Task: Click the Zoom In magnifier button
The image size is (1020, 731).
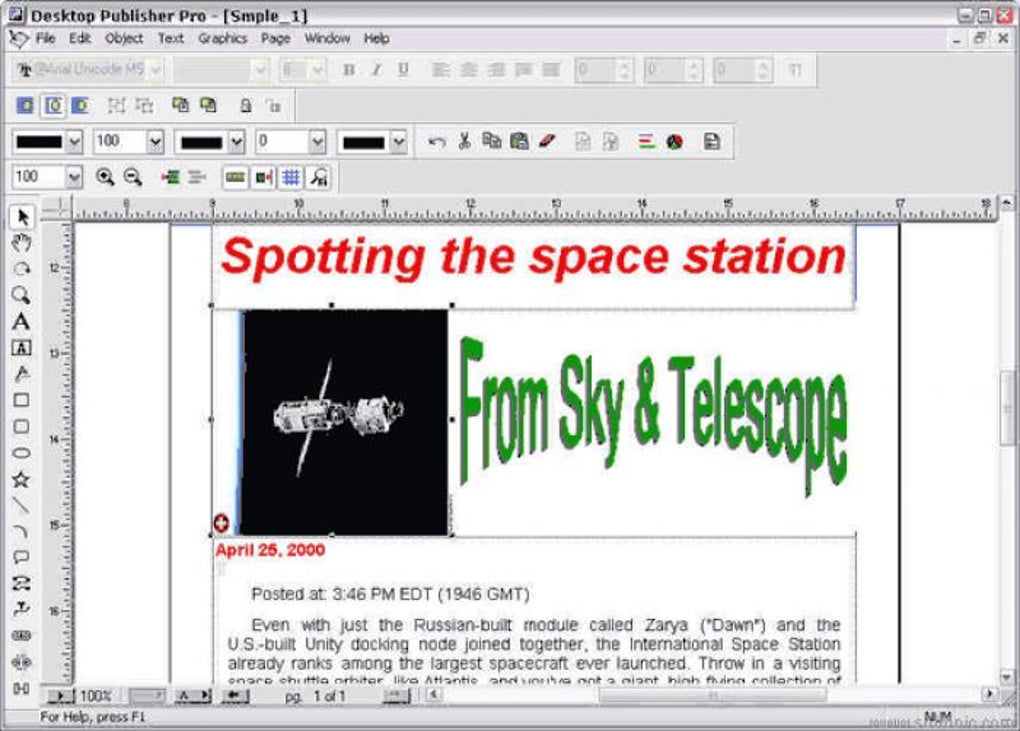Action: [x=107, y=177]
